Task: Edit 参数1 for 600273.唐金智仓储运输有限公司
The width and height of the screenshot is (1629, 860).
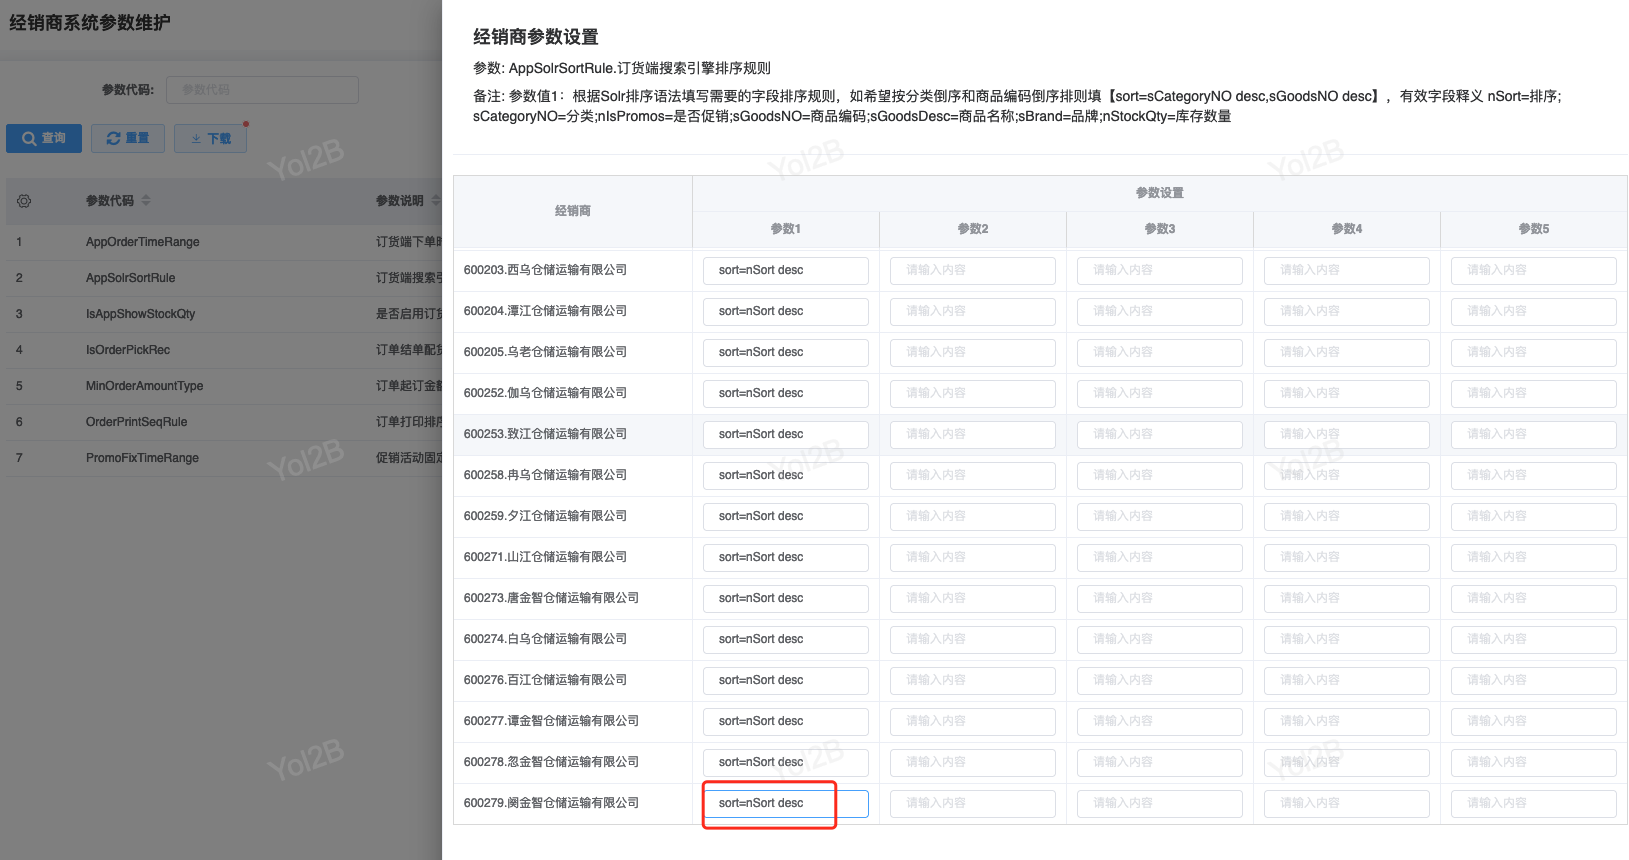Action: [786, 599]
